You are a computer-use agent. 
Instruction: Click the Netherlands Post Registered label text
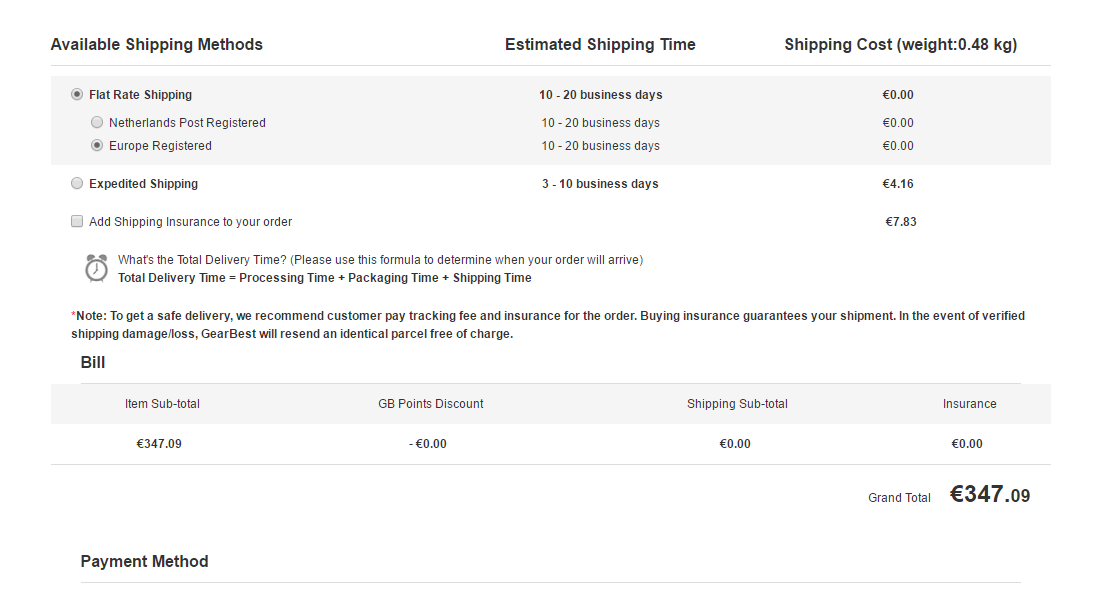click(187, 123)
